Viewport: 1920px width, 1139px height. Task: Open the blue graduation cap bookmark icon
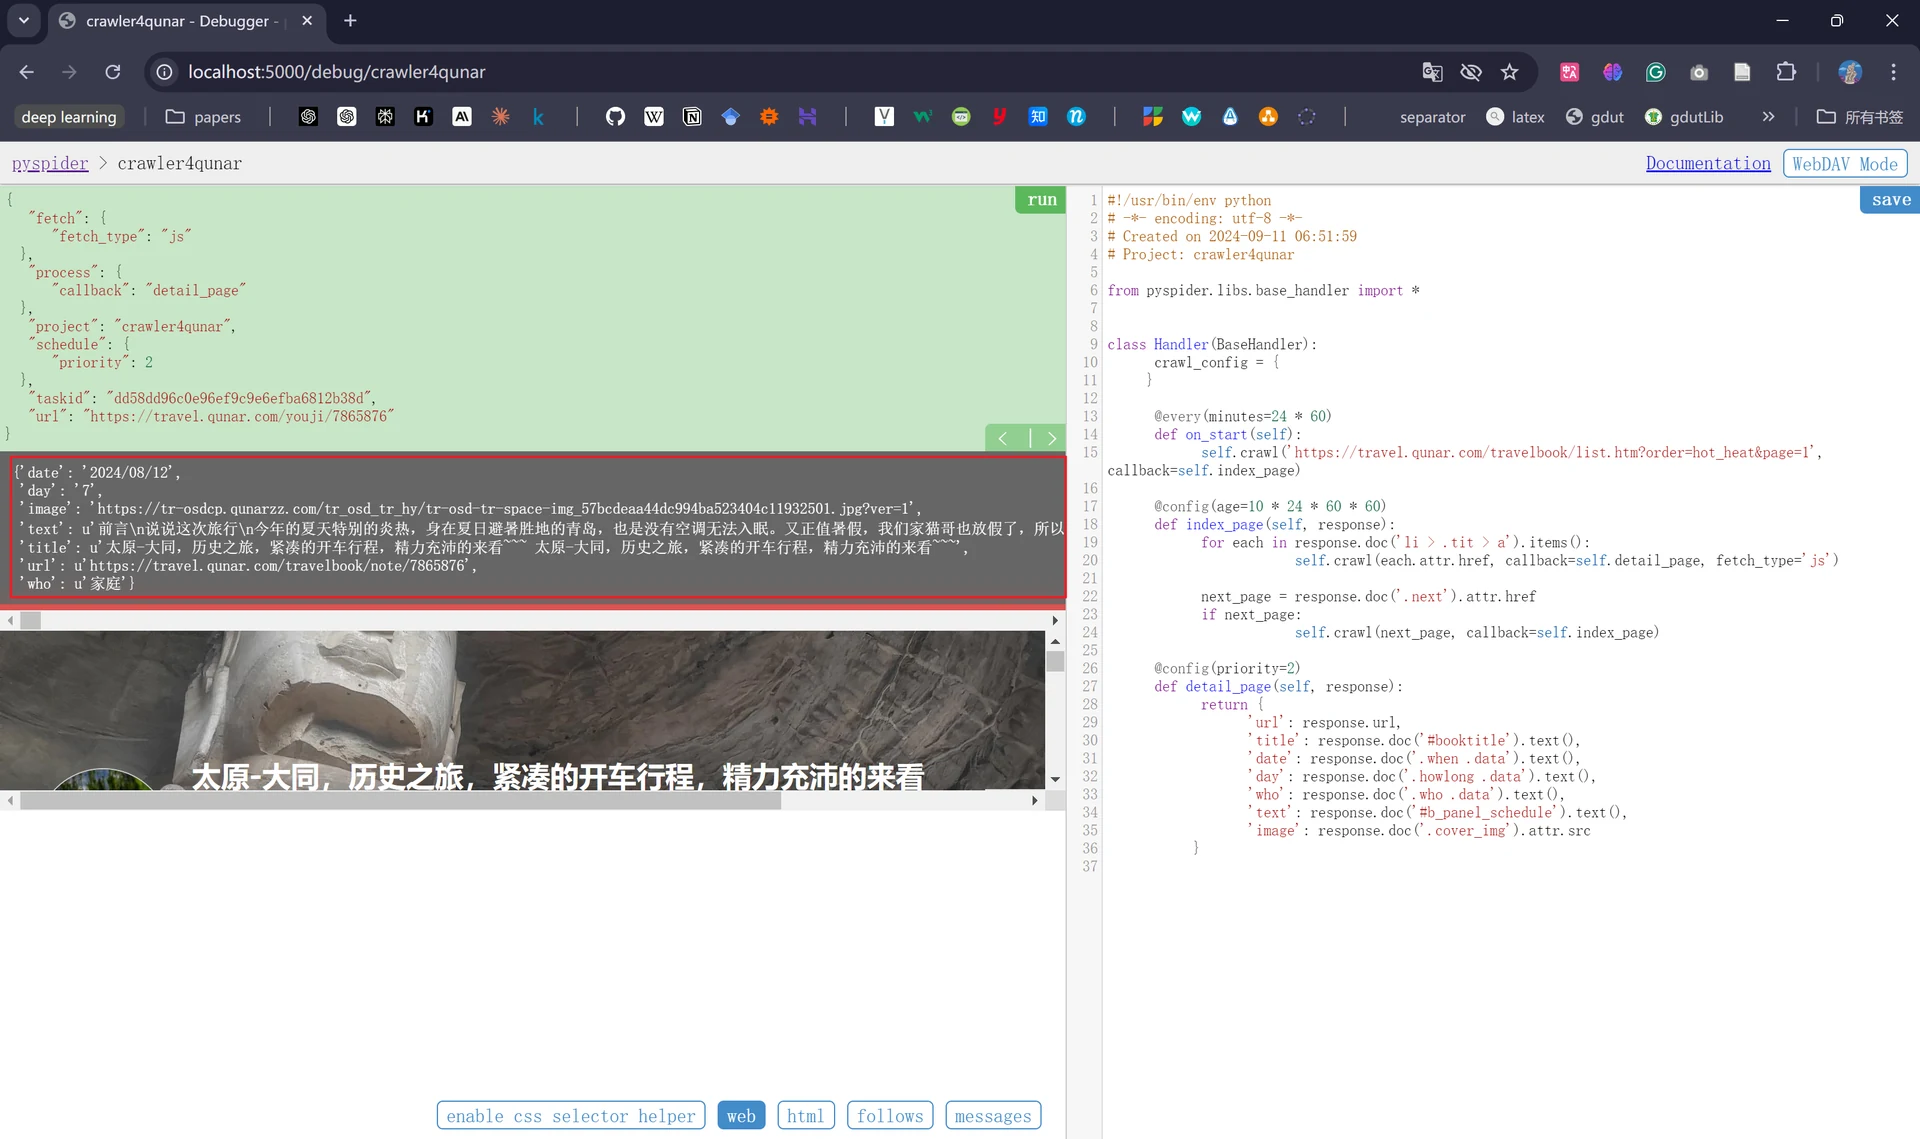pos(730,117)
